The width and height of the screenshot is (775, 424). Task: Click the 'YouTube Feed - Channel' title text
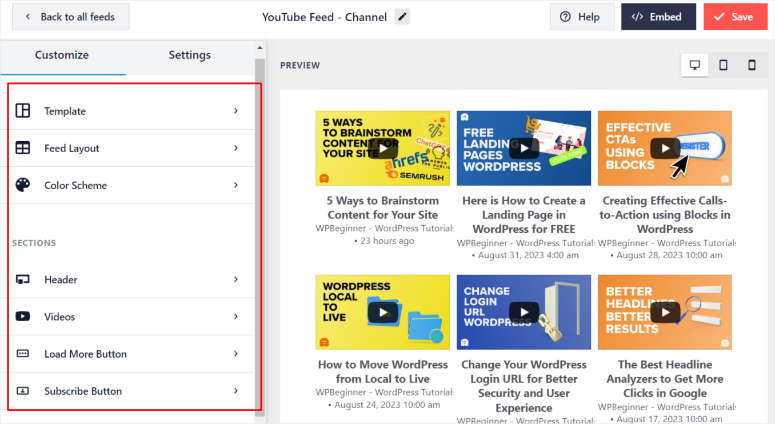tap(324, 17)
